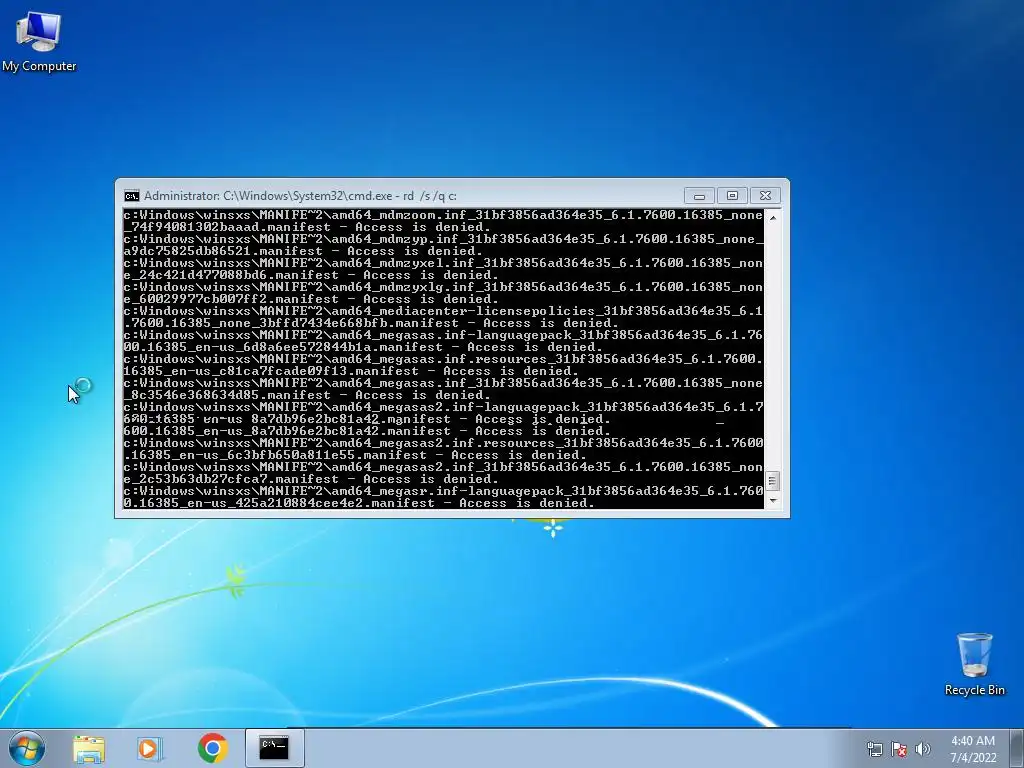Click the amd64_mdmzyxel.inf manifest line
Screen dimensions: 1024x768
click(x=443, y=263)
